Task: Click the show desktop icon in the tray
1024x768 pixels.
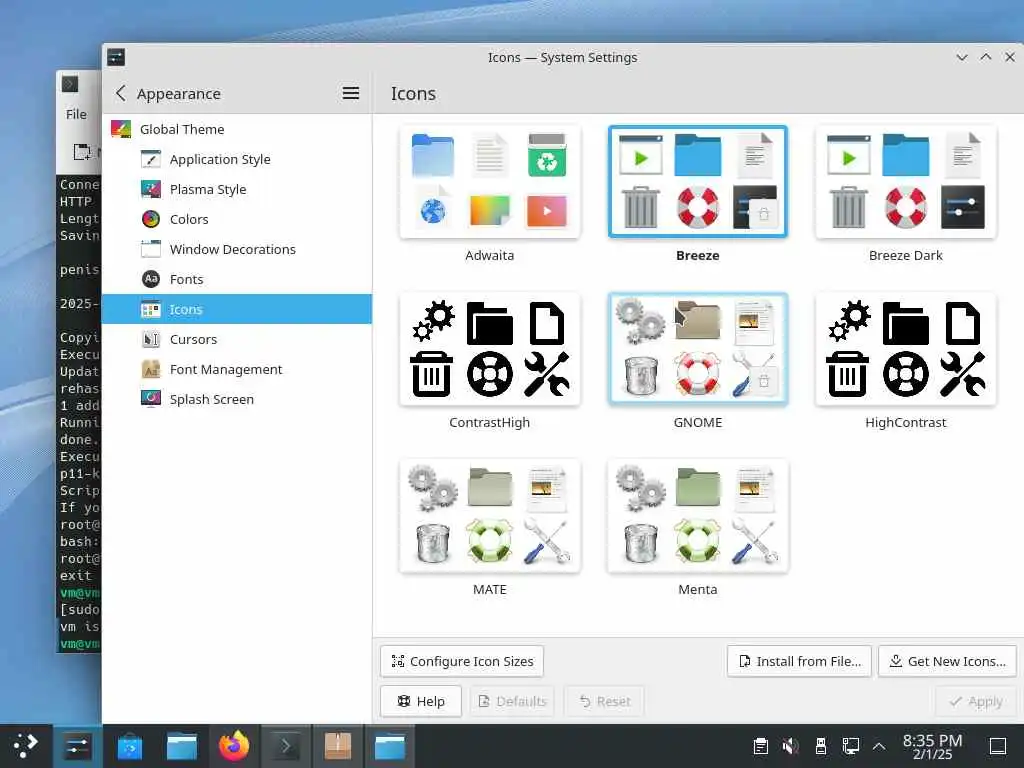Action: tap(998, 746)
